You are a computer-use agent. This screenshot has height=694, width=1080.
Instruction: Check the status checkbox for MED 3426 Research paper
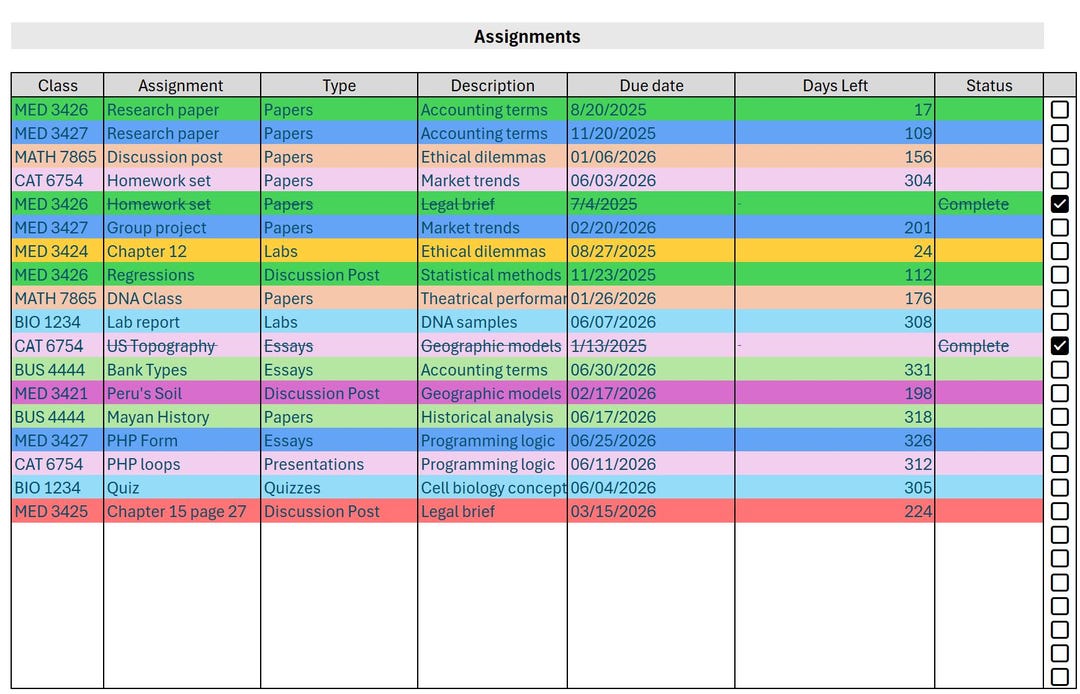click(1060, 110)
